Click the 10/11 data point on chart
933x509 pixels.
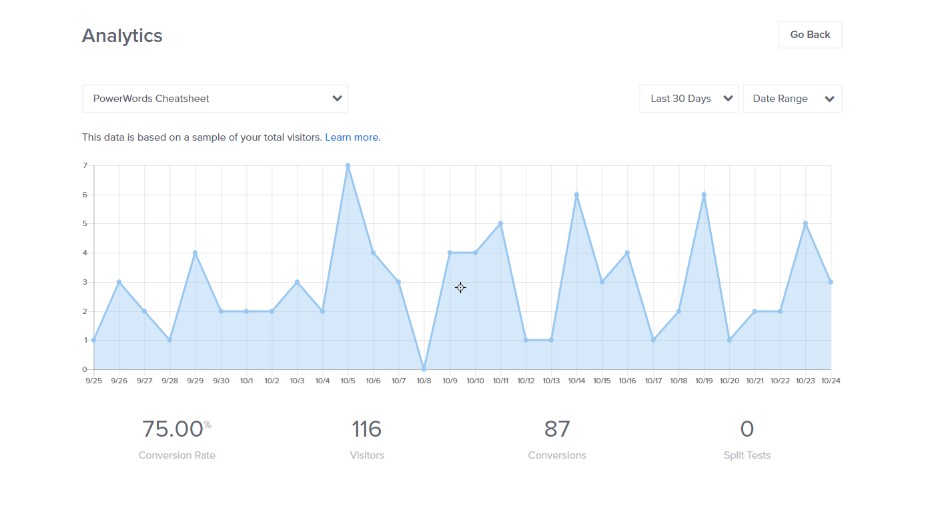[500, 224]
